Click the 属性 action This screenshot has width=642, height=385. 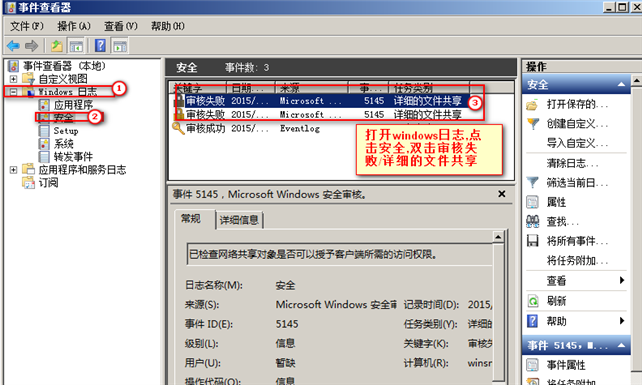coord(556,202)
